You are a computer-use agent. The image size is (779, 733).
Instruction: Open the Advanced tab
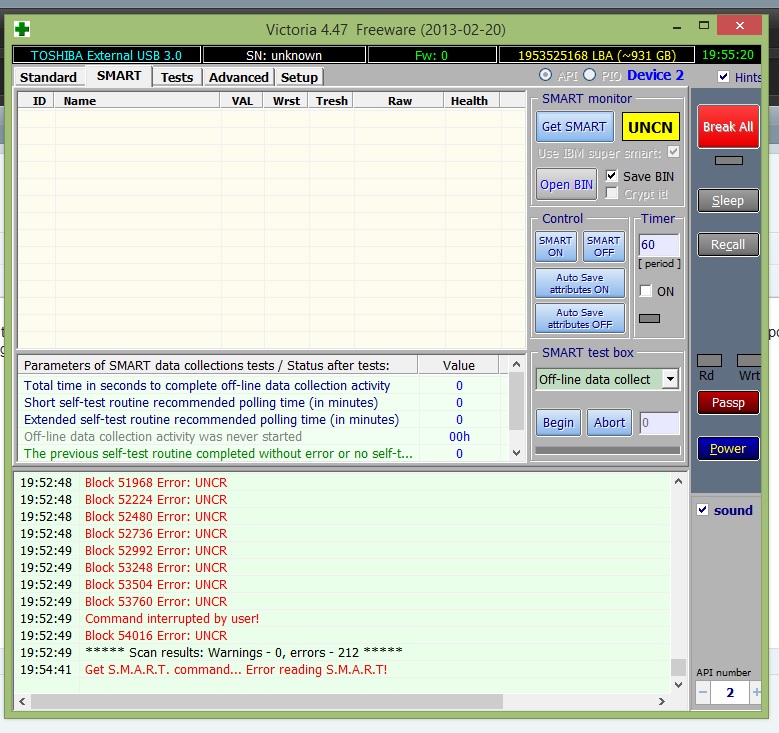pos(238,77)
